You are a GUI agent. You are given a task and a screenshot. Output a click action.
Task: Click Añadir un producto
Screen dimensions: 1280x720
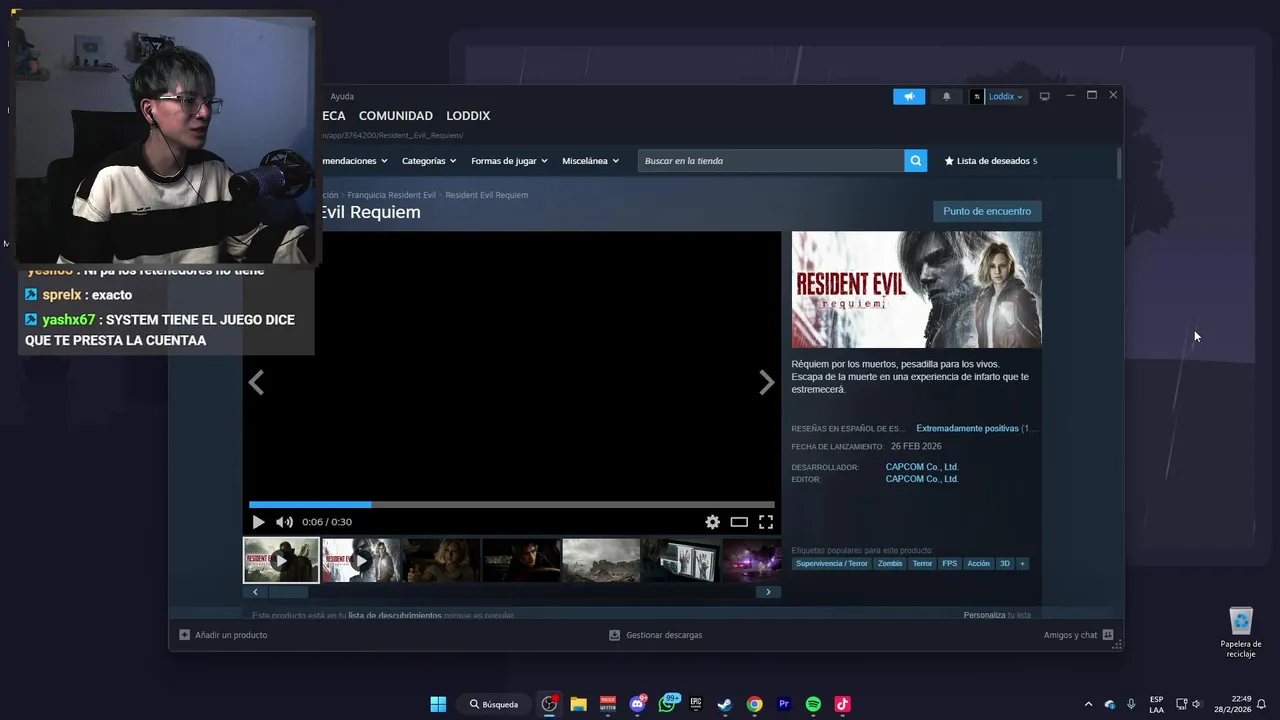[223, 635]
